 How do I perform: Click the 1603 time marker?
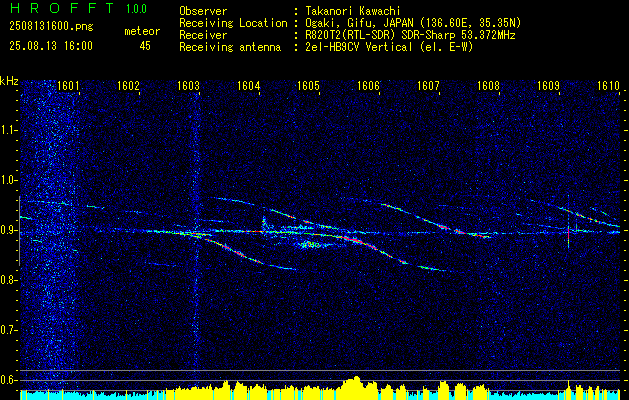[188, 86]
